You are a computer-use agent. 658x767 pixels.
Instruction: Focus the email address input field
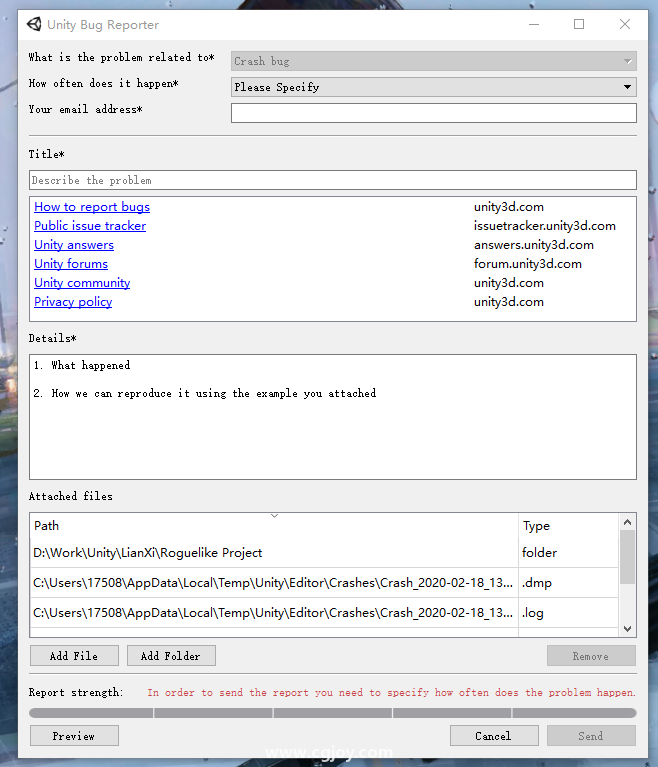coord(433,113)
